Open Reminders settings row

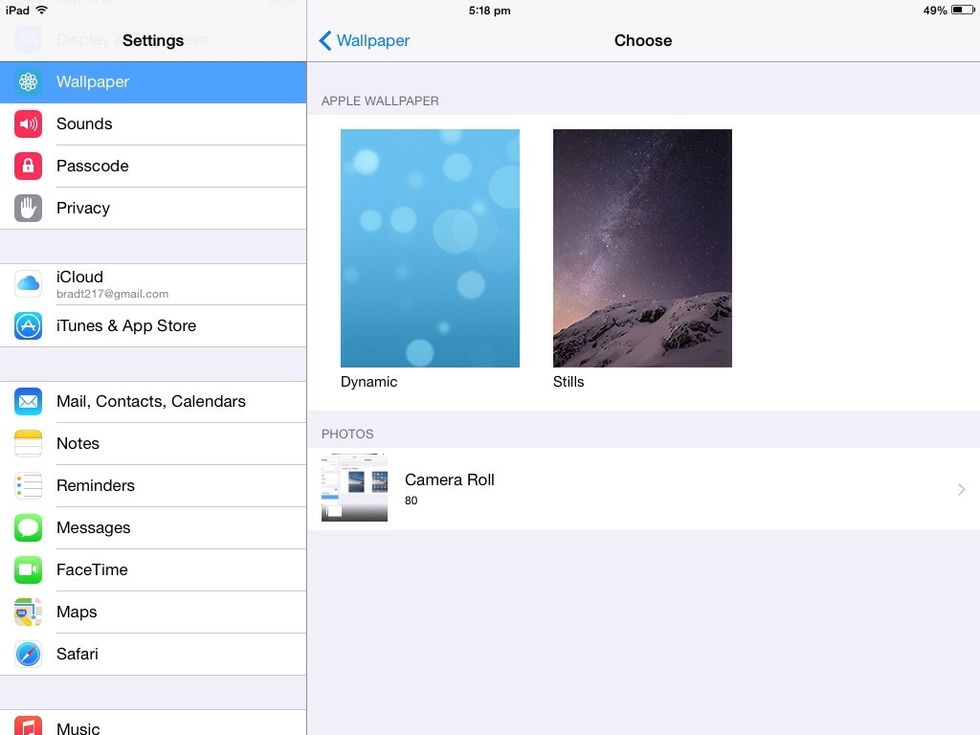(x=153, y=486)
